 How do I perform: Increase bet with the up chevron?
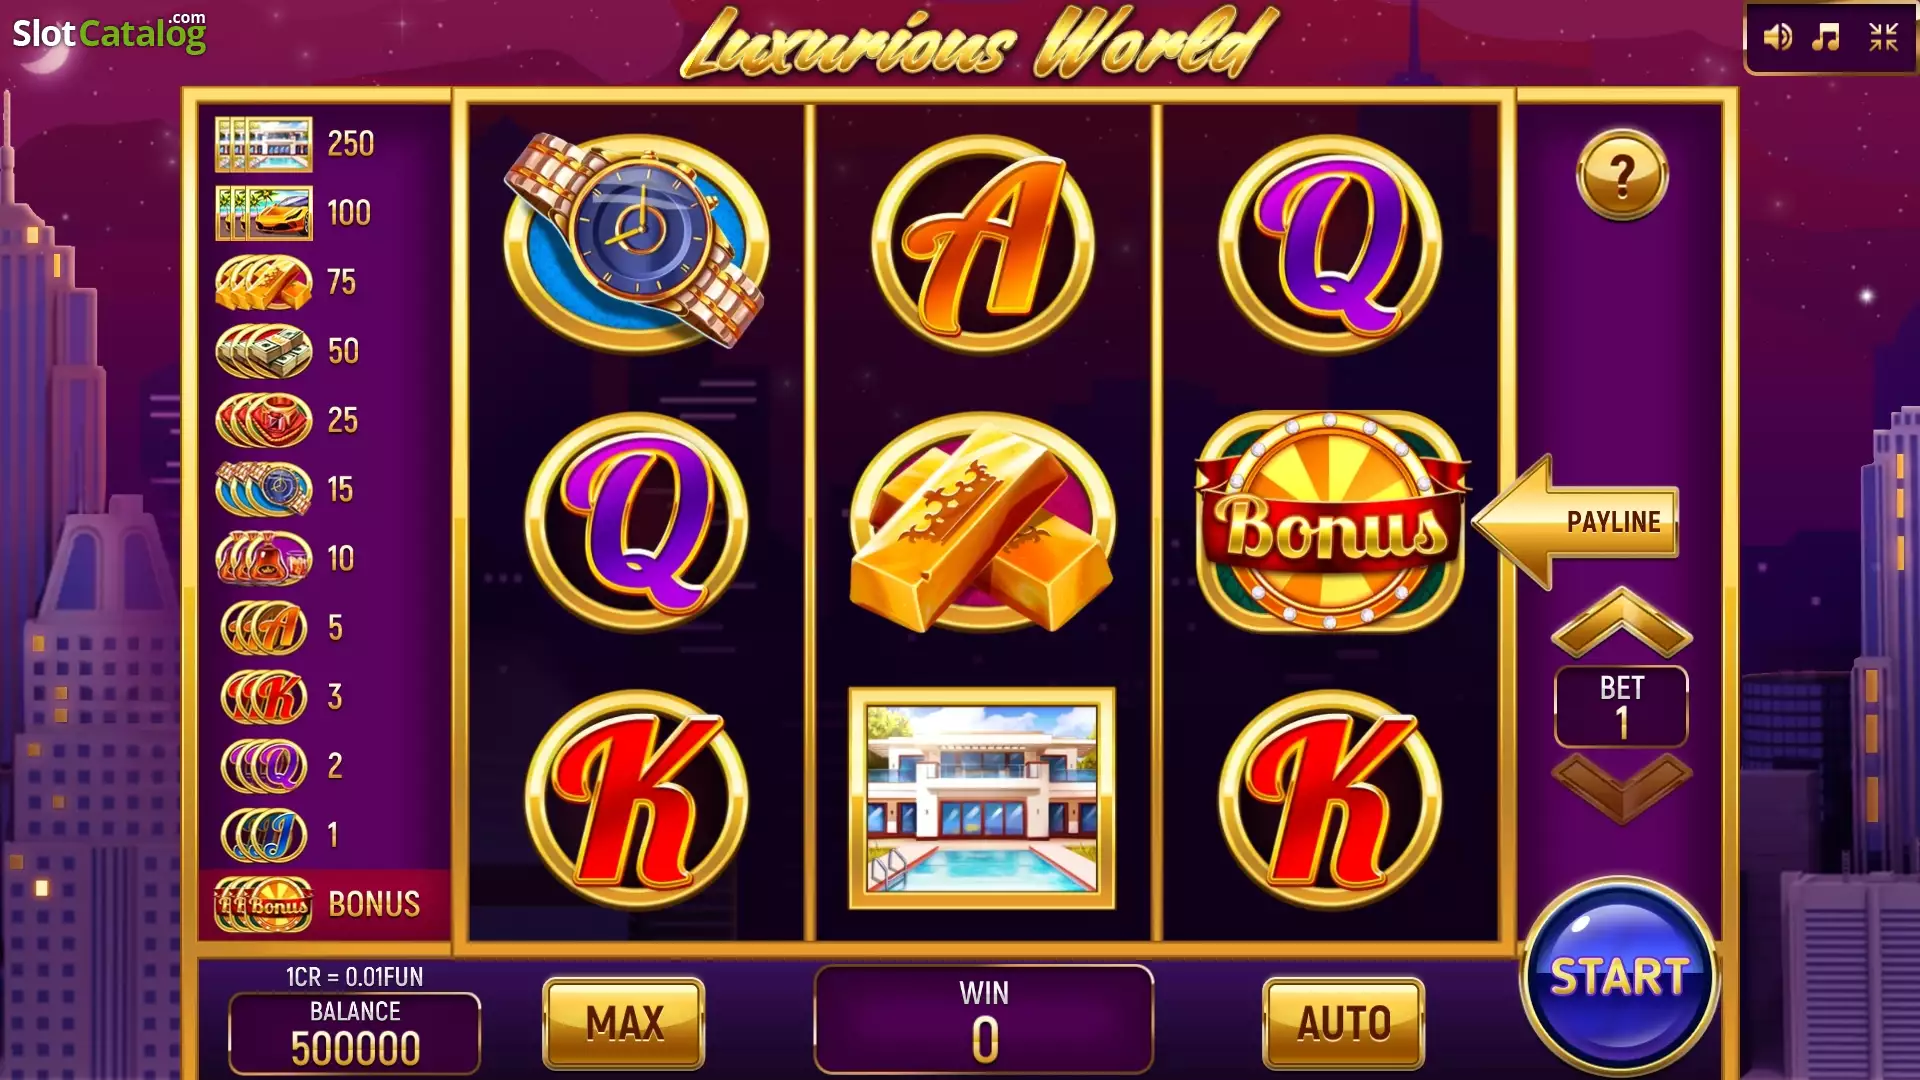point(1621,622)
